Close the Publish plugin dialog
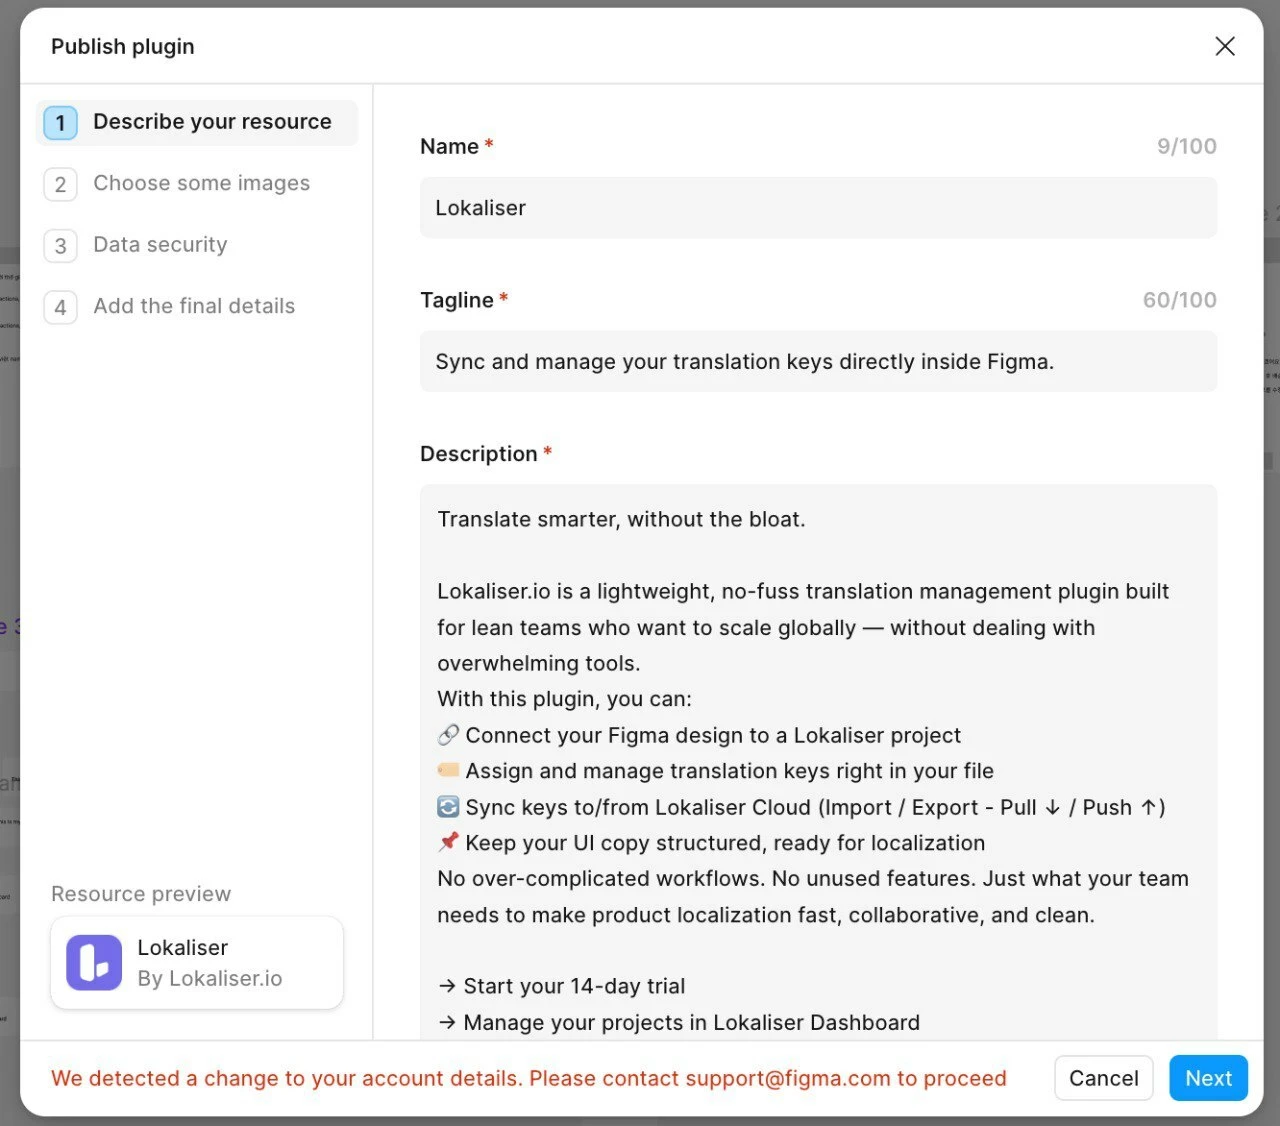Viewport: 1280px width, 1126px height. [1224, 46]
